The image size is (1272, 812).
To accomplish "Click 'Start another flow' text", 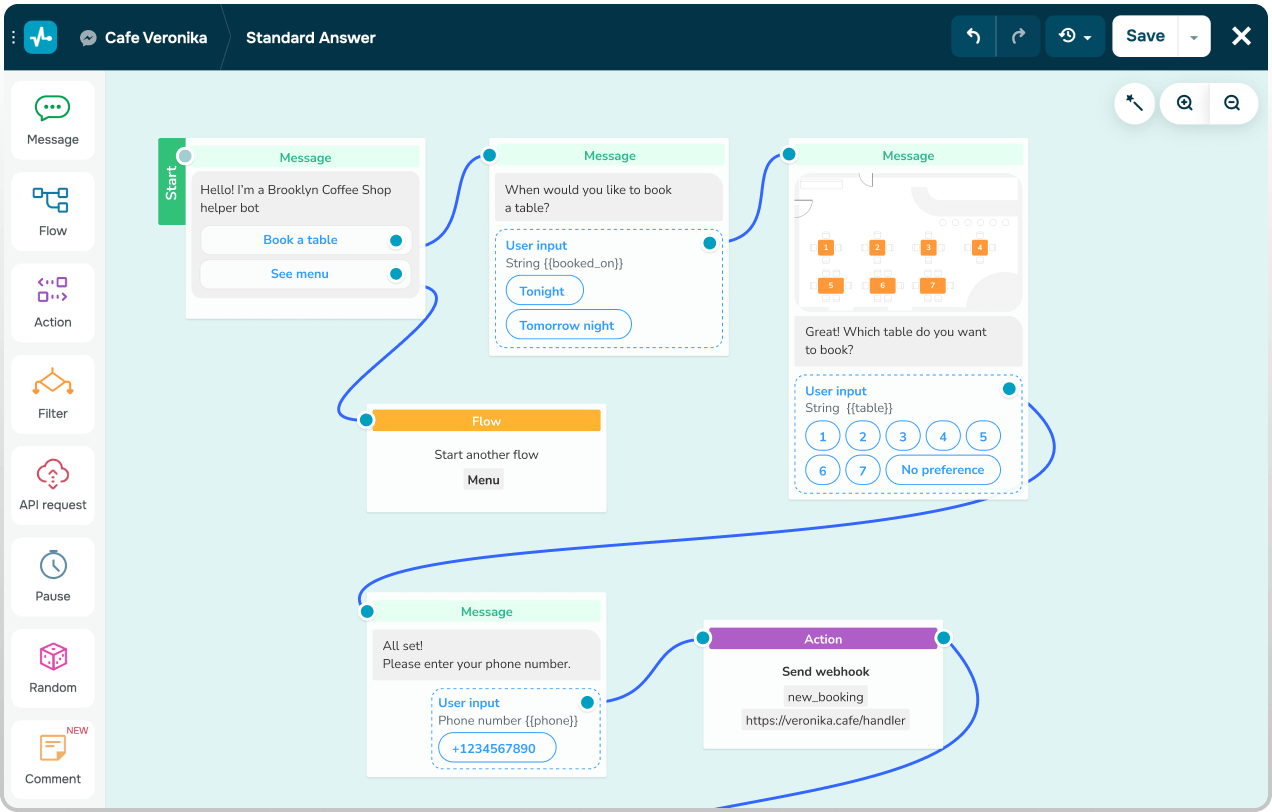I will pyautogui.click(x=486, y=455).
